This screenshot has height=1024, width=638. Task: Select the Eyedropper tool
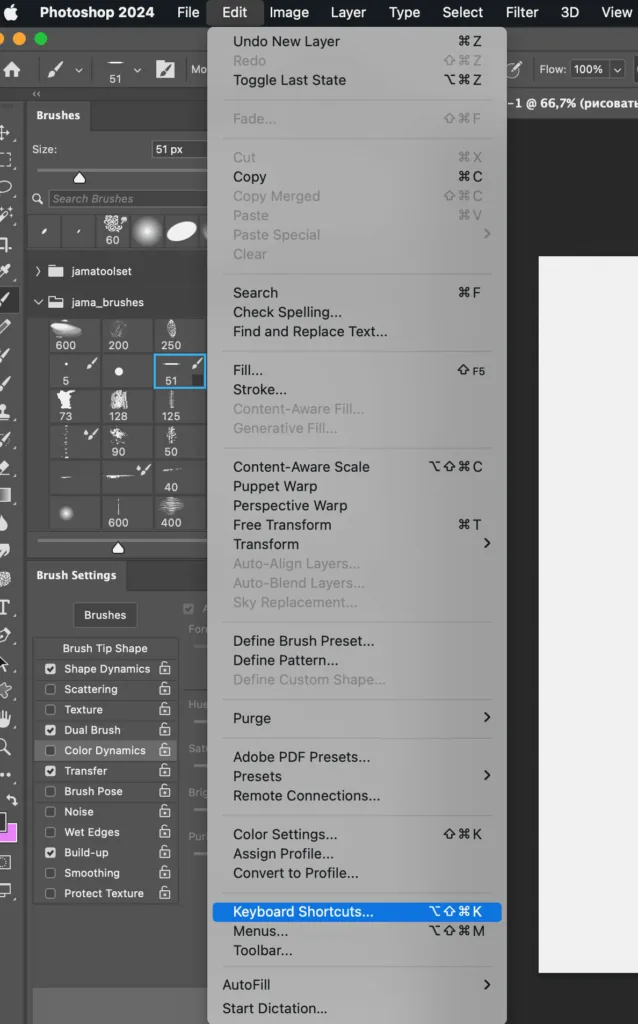click(5, 271)
